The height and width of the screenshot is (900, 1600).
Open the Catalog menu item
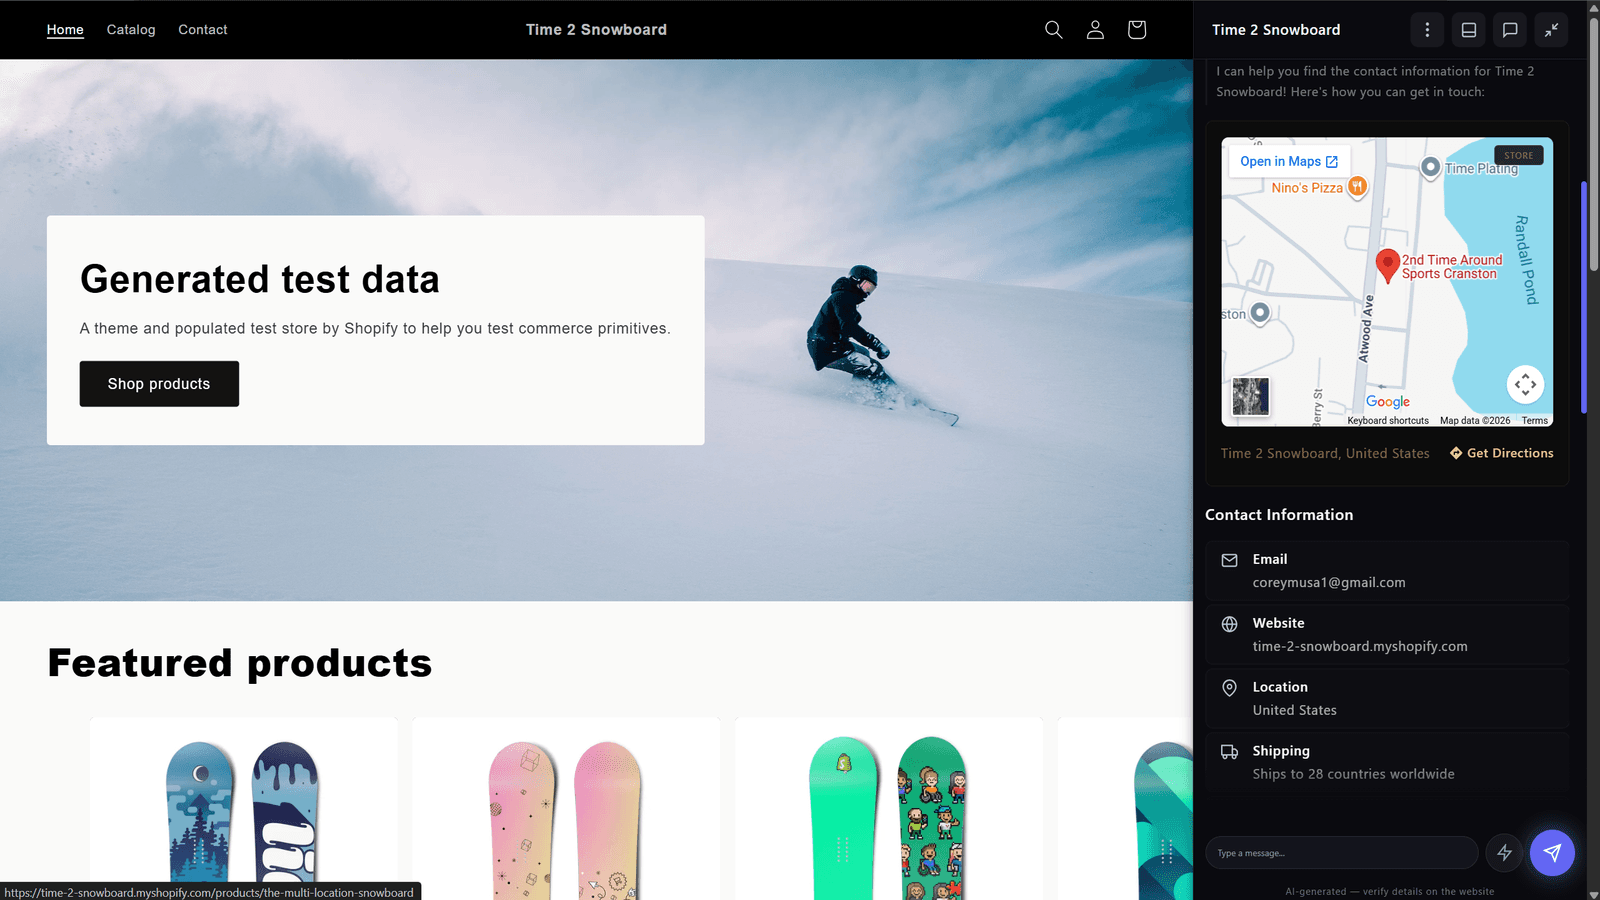pyautogui.click(x=131, y=30)
